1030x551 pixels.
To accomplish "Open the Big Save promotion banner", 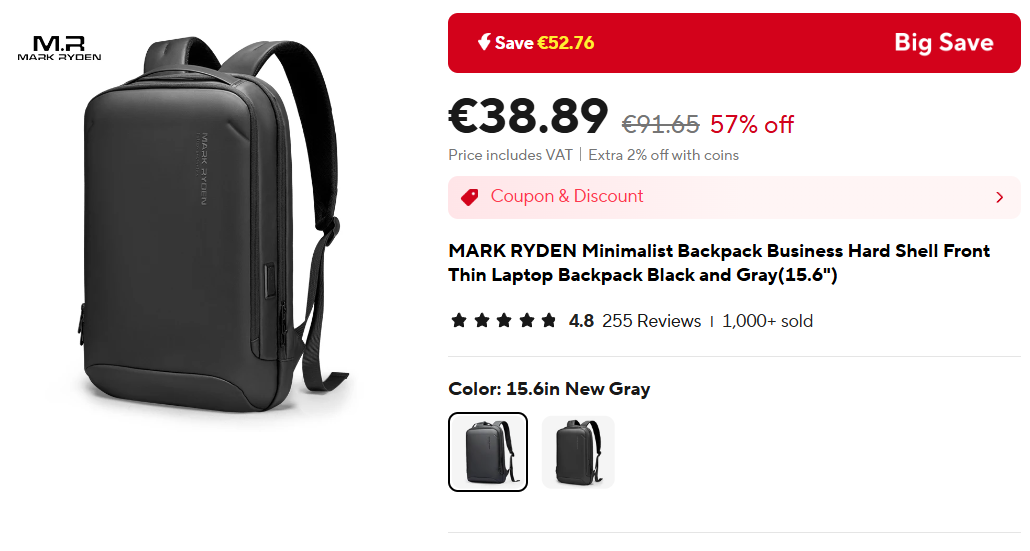I will tap(734, 43).
